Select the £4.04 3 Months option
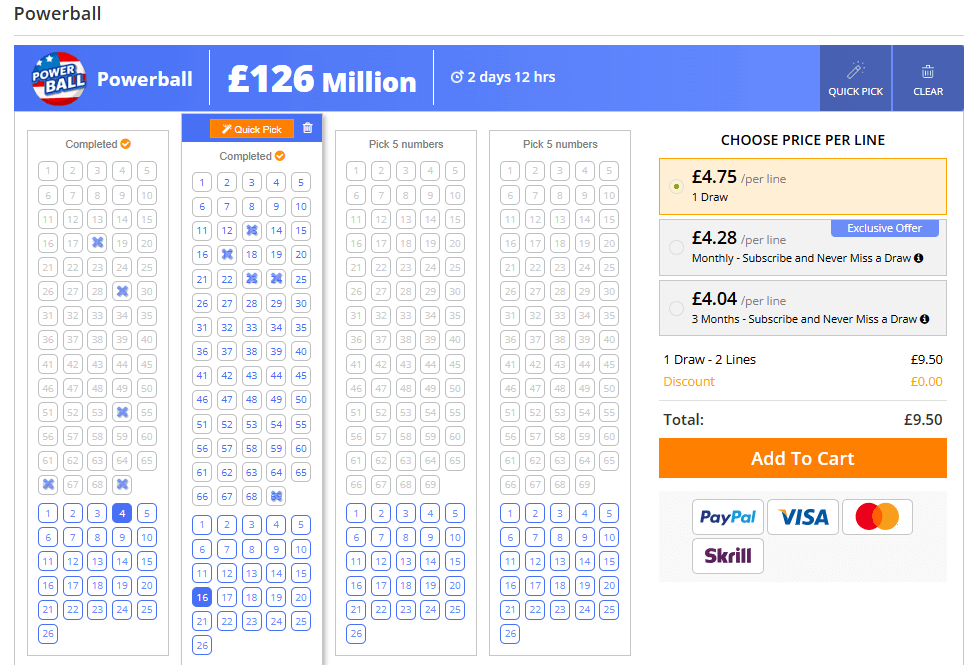Screen dimensions: 969x665 click(803, 308)
